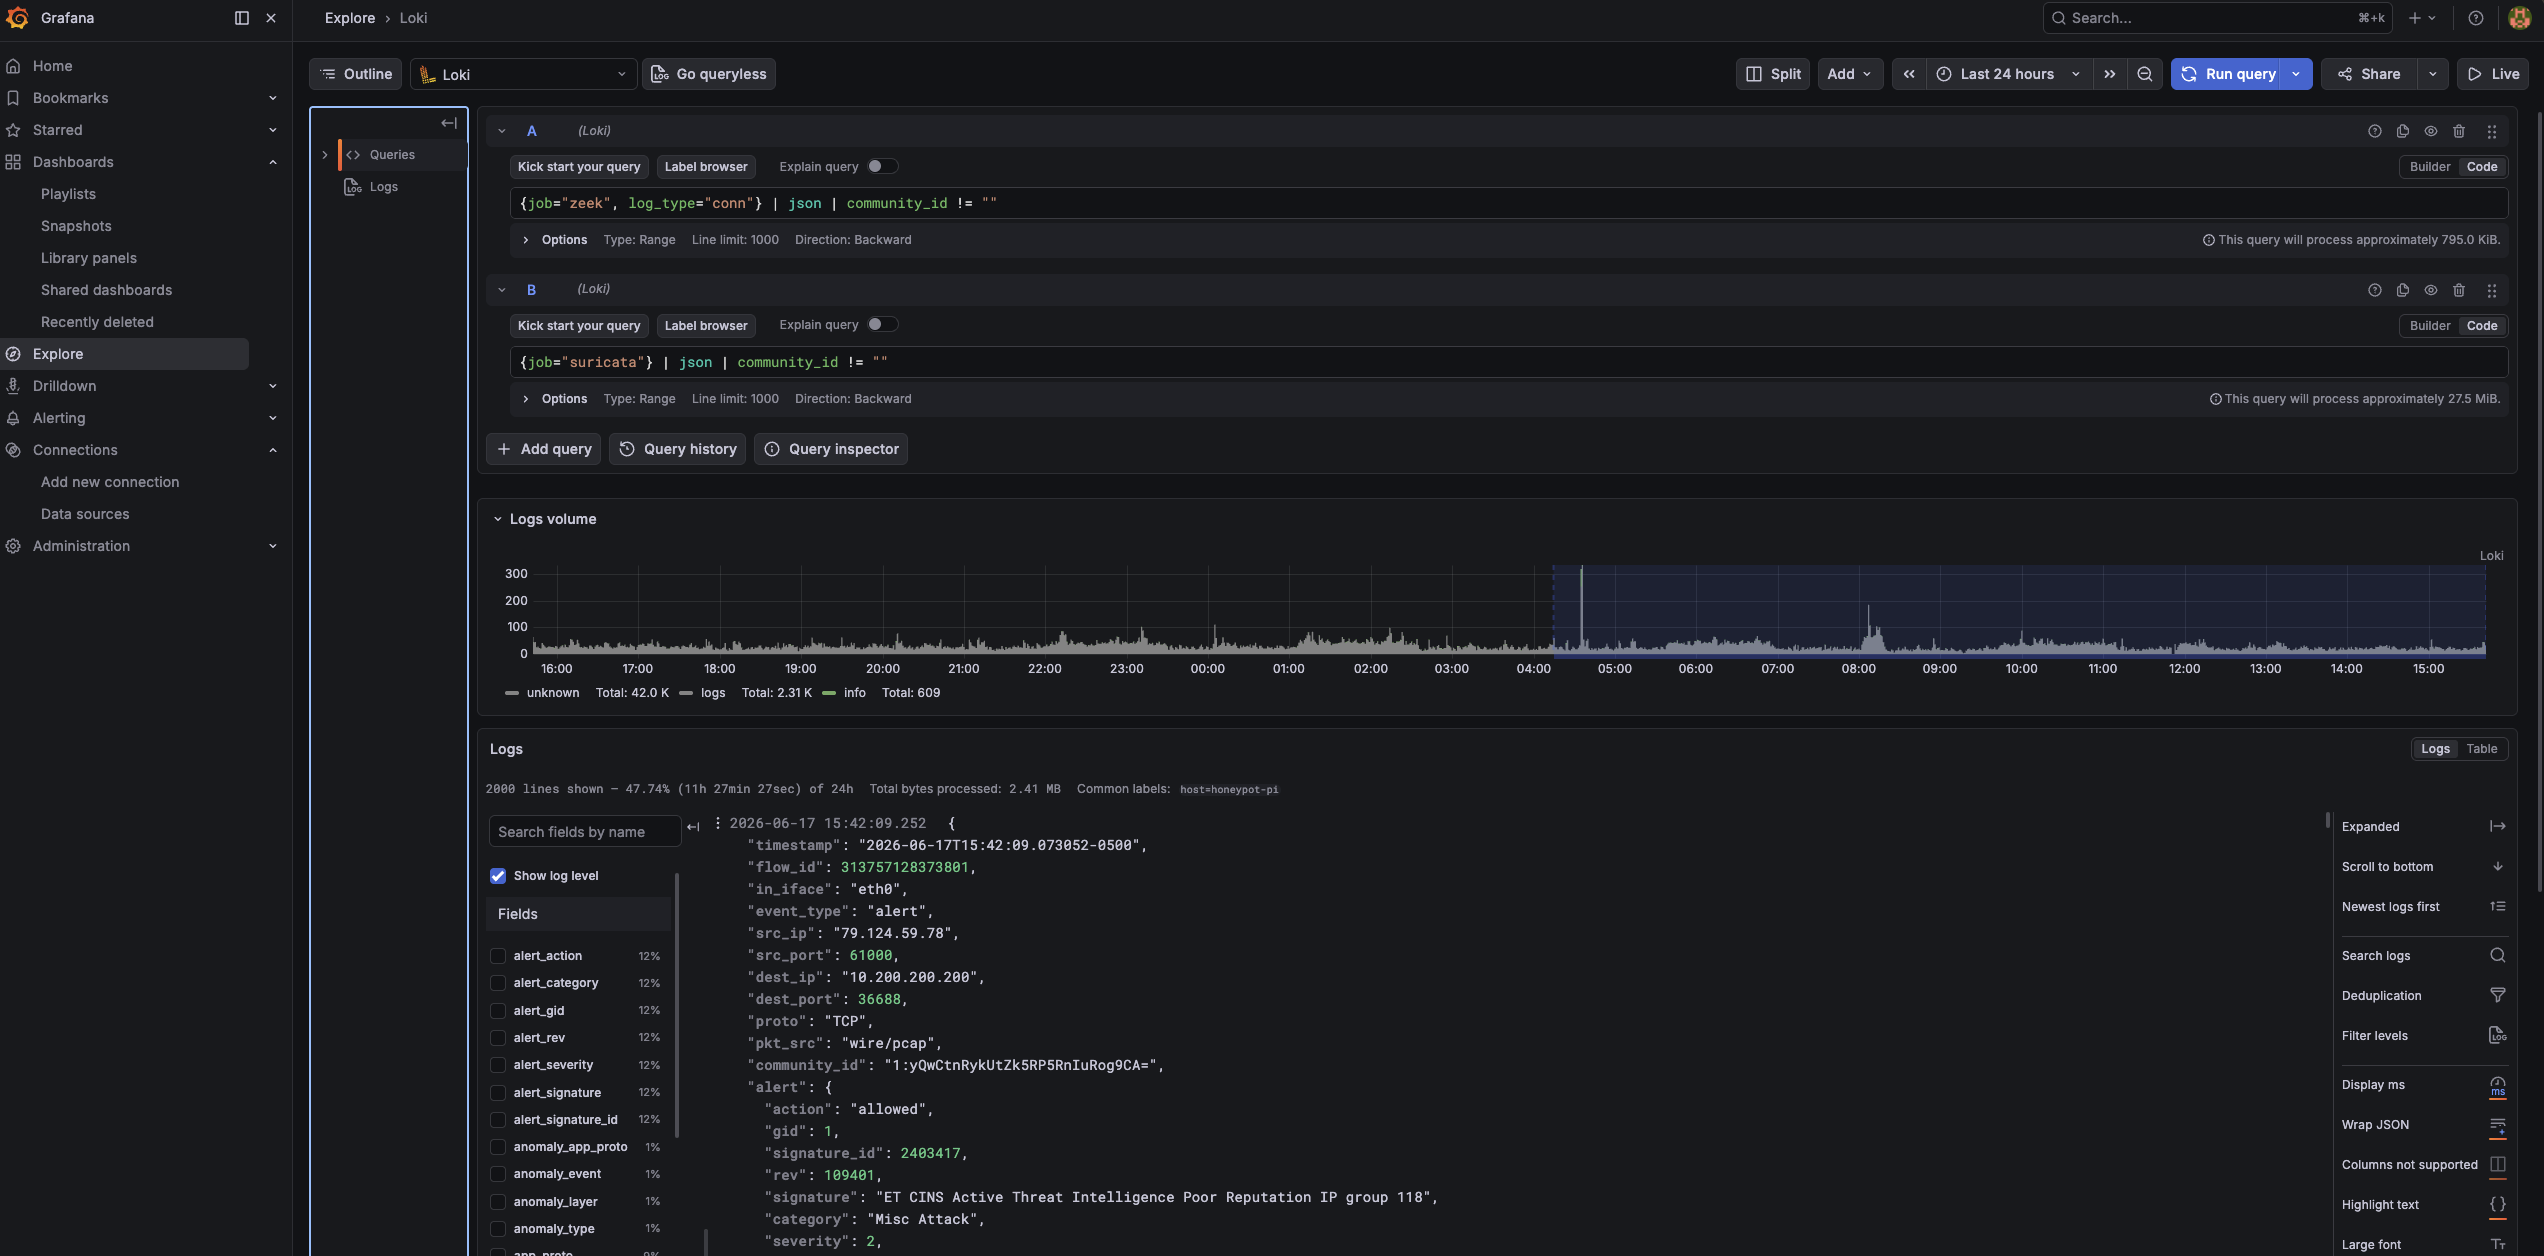Duplicate query A

click(2403, 131)
